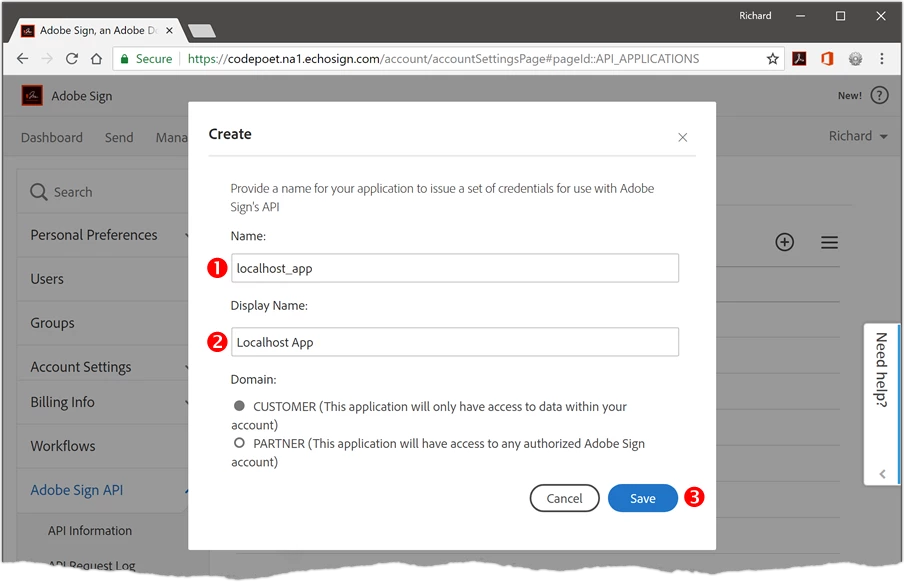Open Adobe Sign API in sidebar
Image resolution: width=904 pixels, height=582 pixels.
(103, 490)
